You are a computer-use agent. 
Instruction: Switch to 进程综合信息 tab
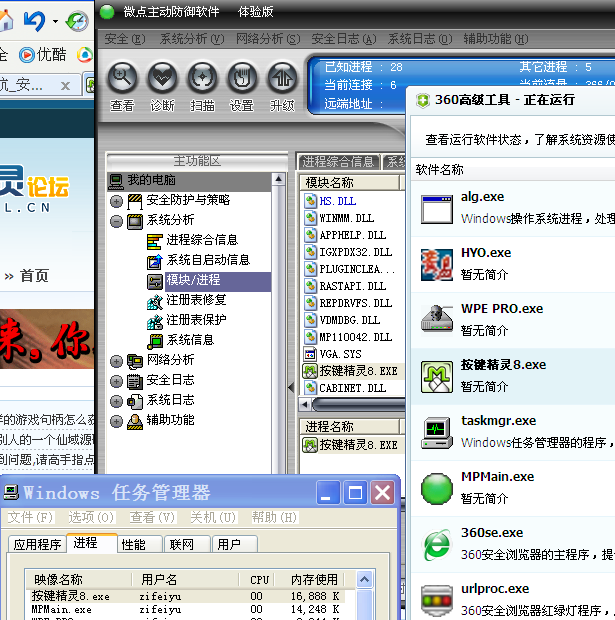point(338,162)
